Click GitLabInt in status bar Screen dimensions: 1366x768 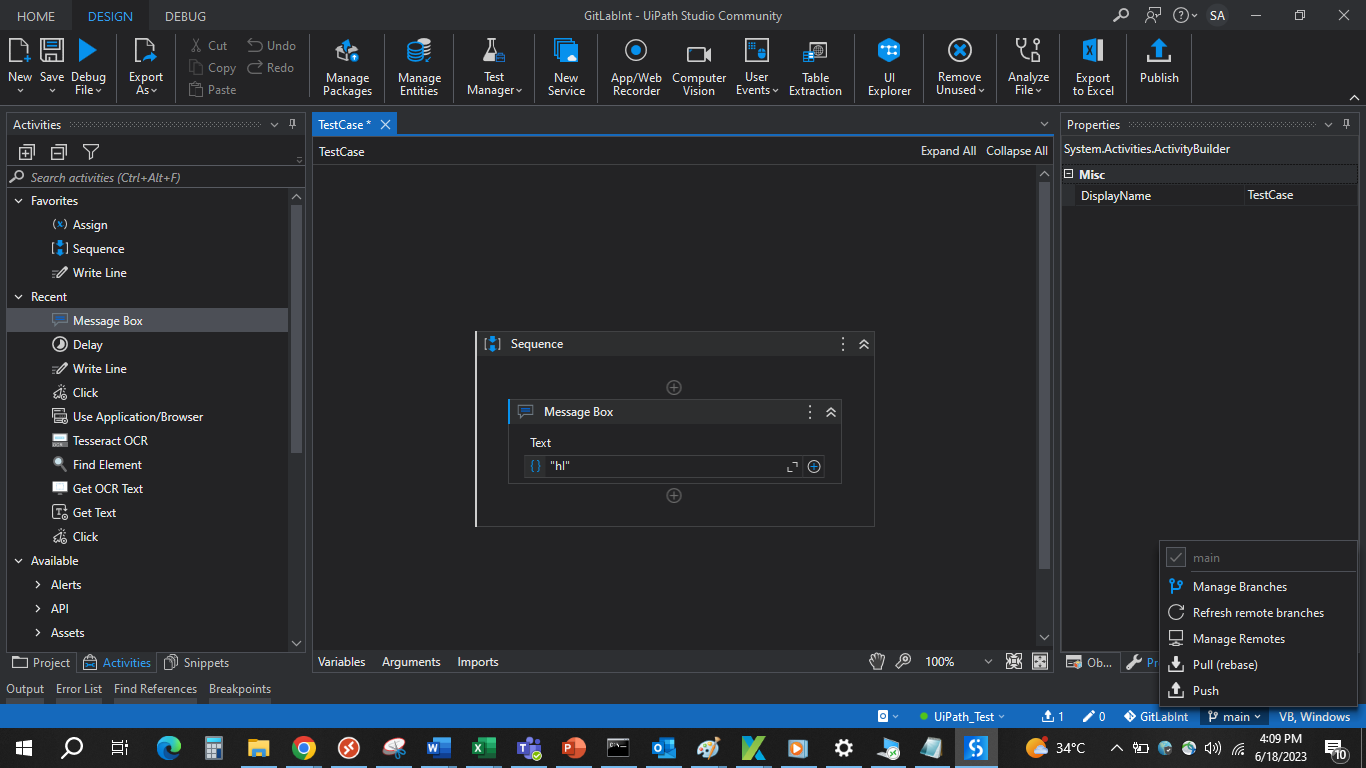1156,717
